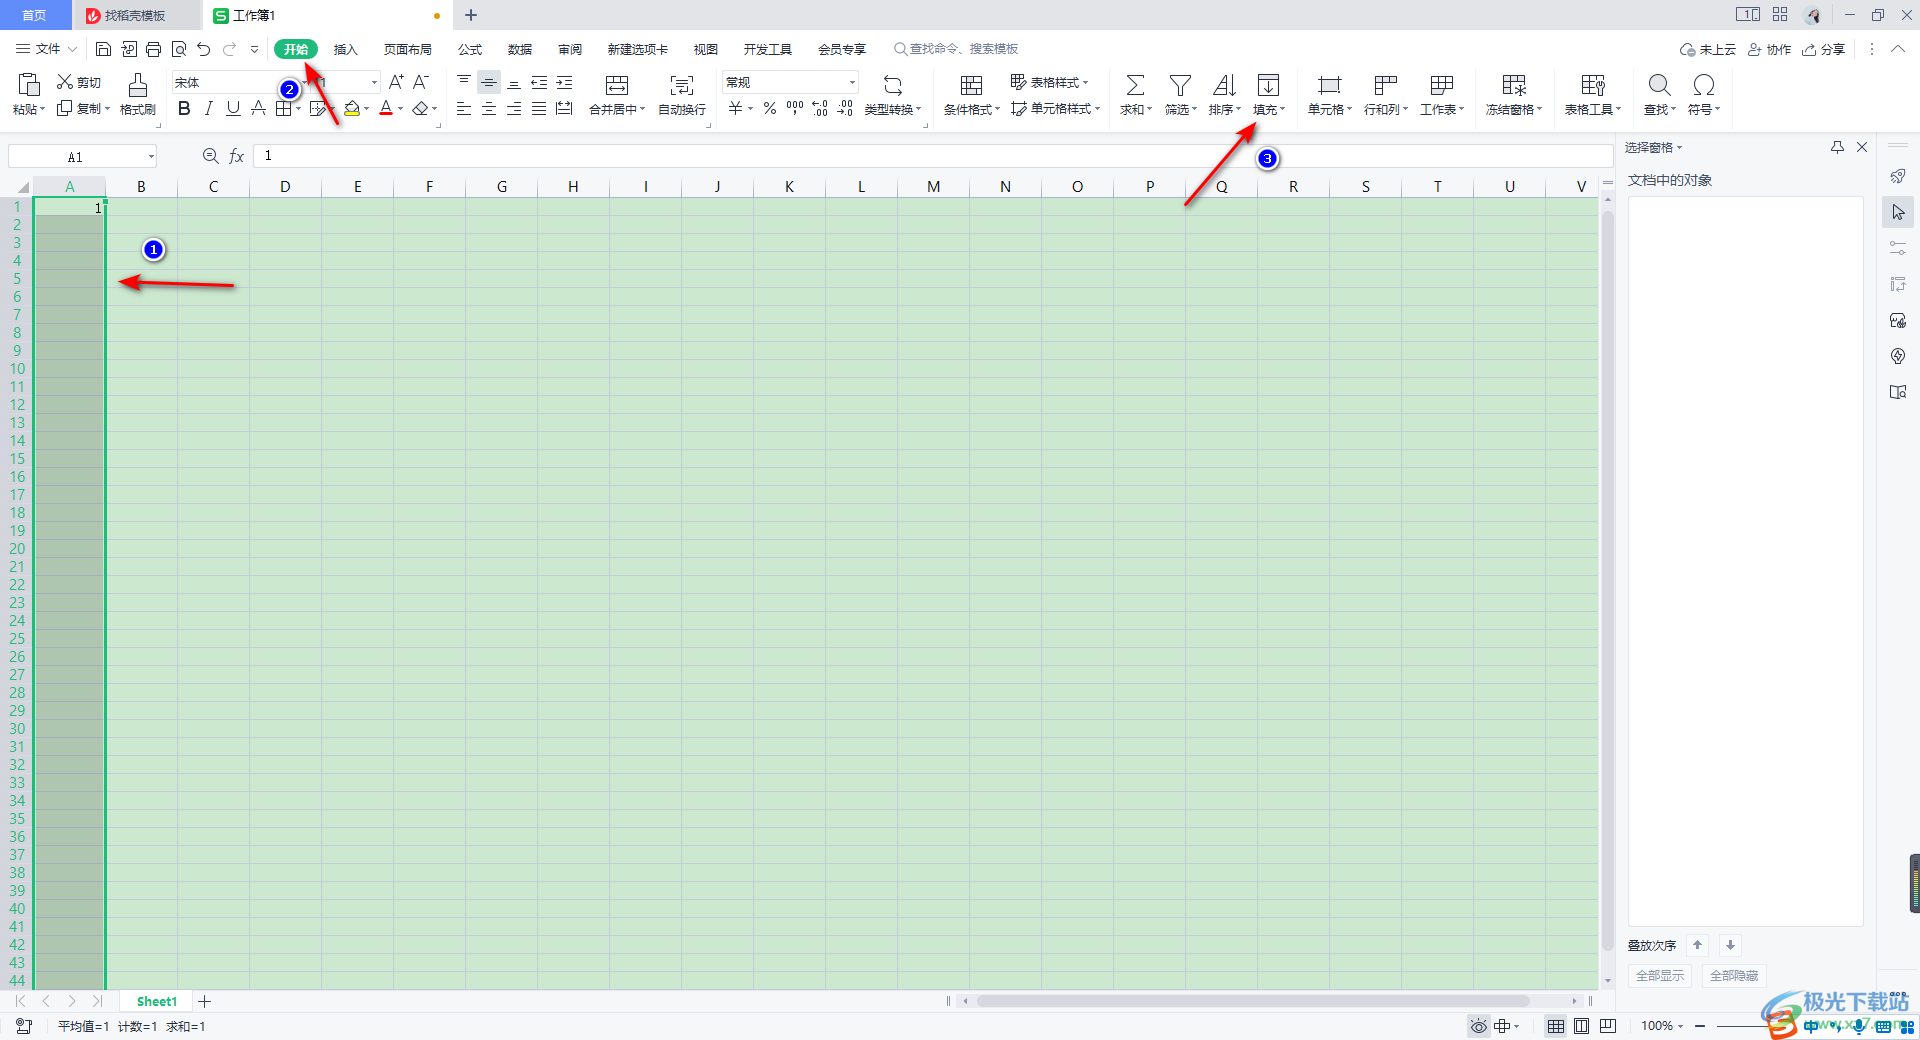This screenshot has height=1040, width=1920.
Task: Open Print Preview icon
Action: click(179, 49)
